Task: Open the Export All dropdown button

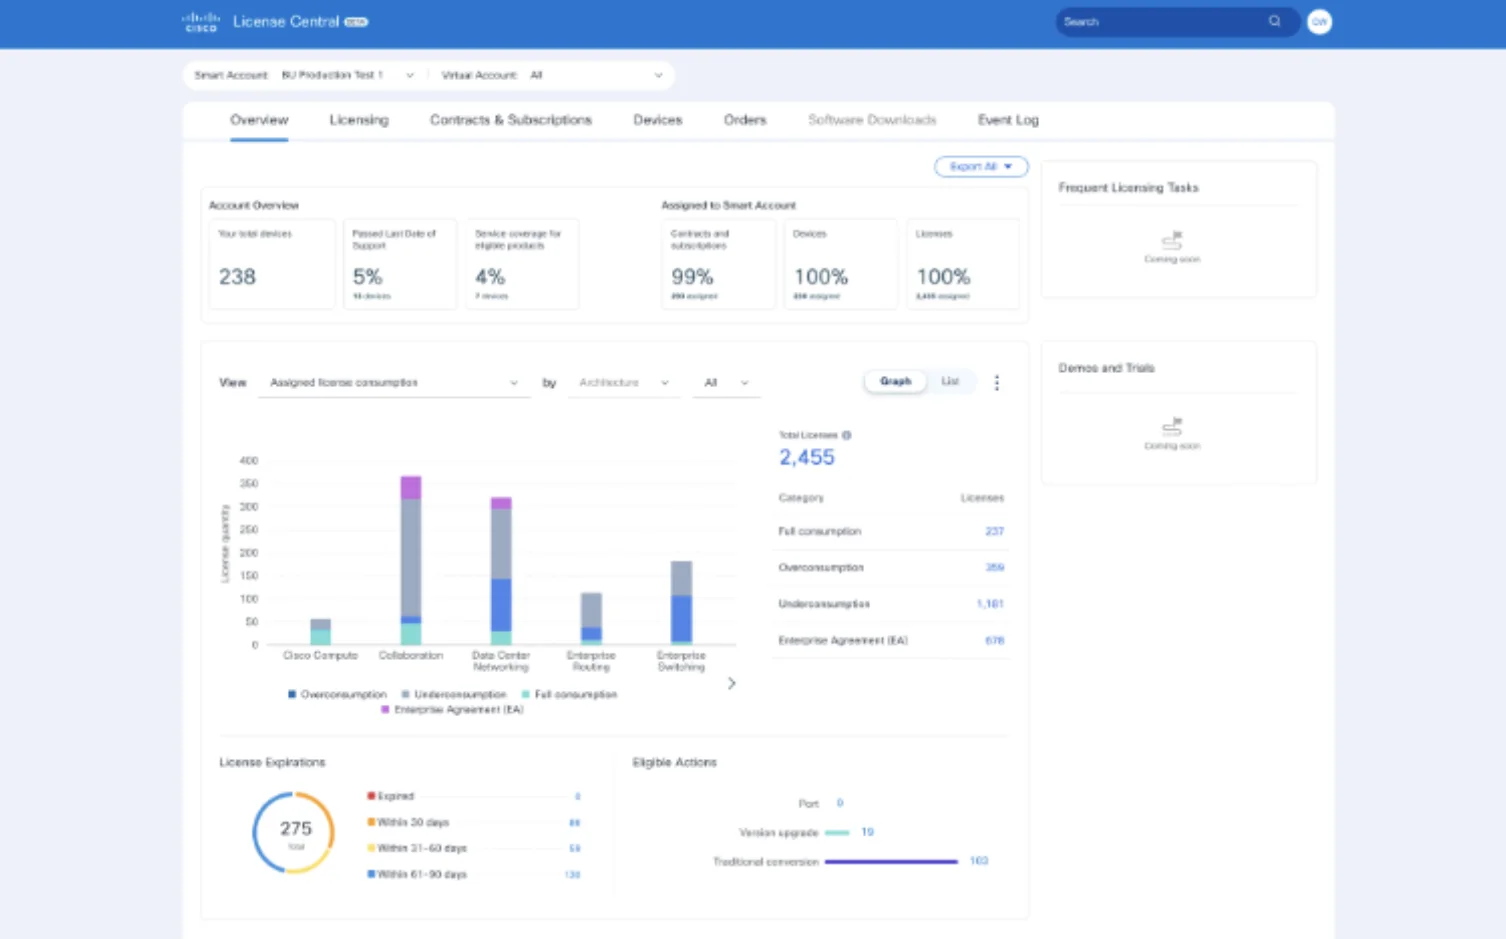Action: (981, 167)
